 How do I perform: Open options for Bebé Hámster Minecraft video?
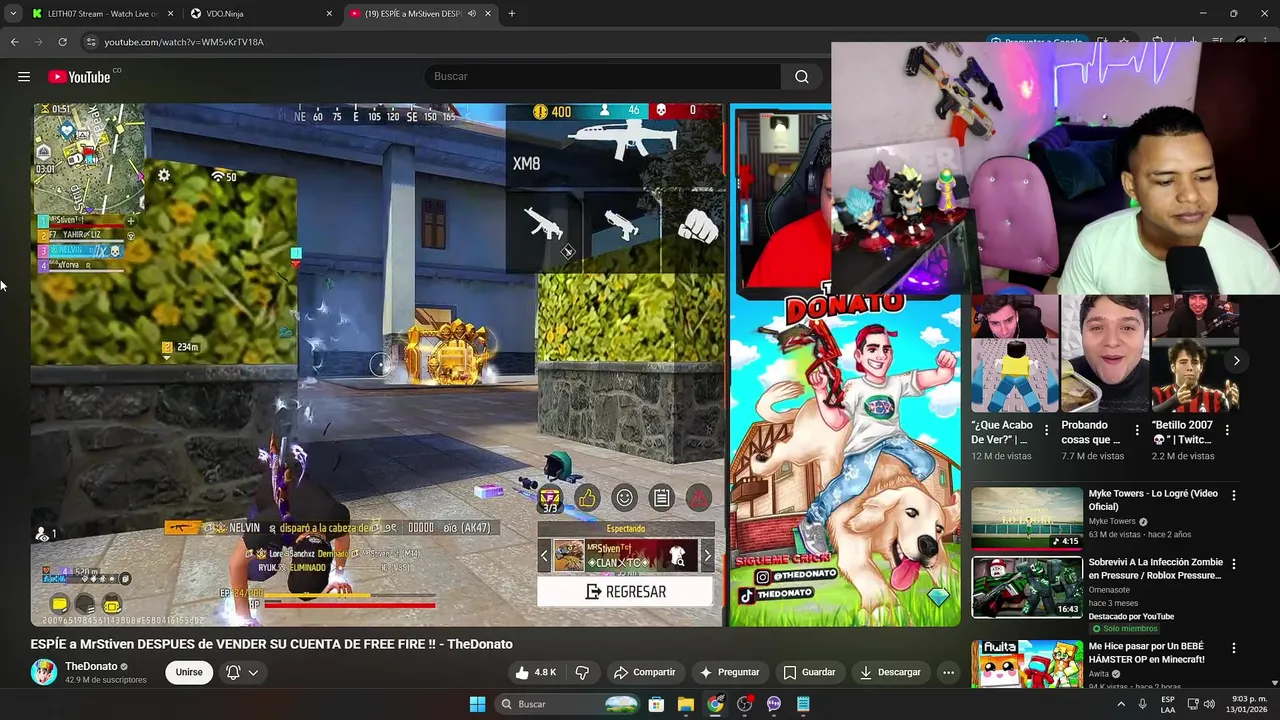pyautogui.click(x=1233, y=648)
